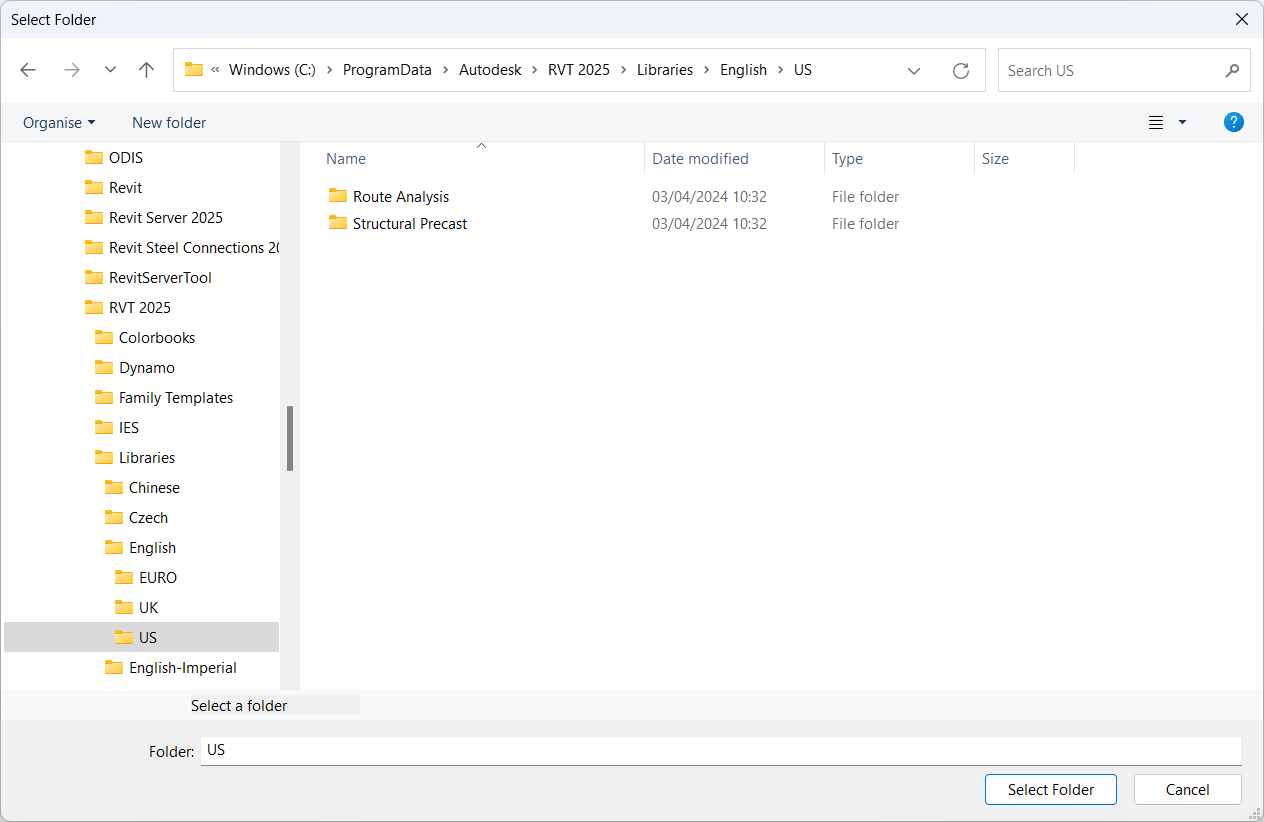Select the Structural Precast folder name

410,223
